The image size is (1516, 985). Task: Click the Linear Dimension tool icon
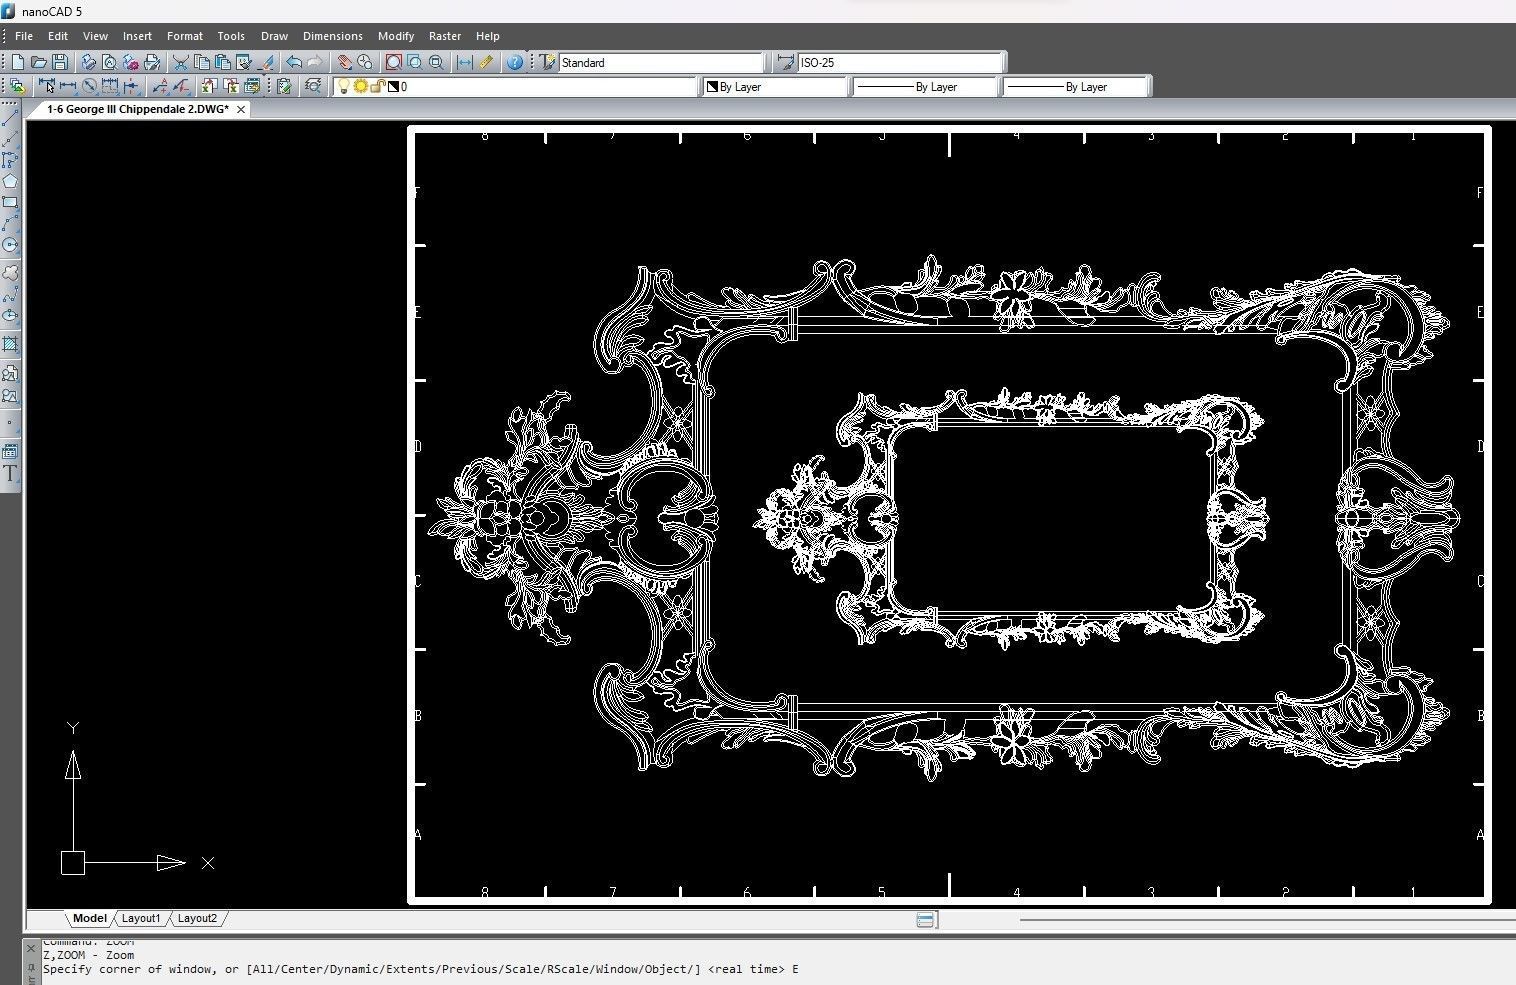coord(68,87)
